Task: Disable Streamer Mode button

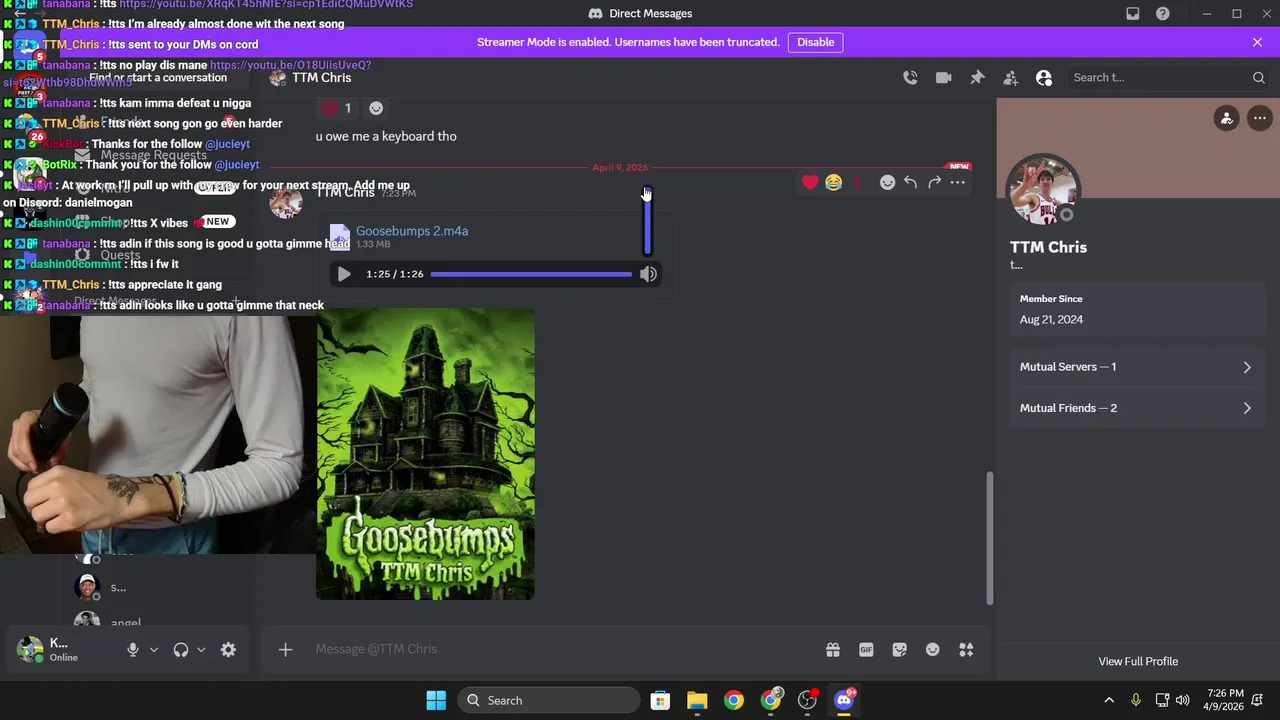Action: (816, 42)
